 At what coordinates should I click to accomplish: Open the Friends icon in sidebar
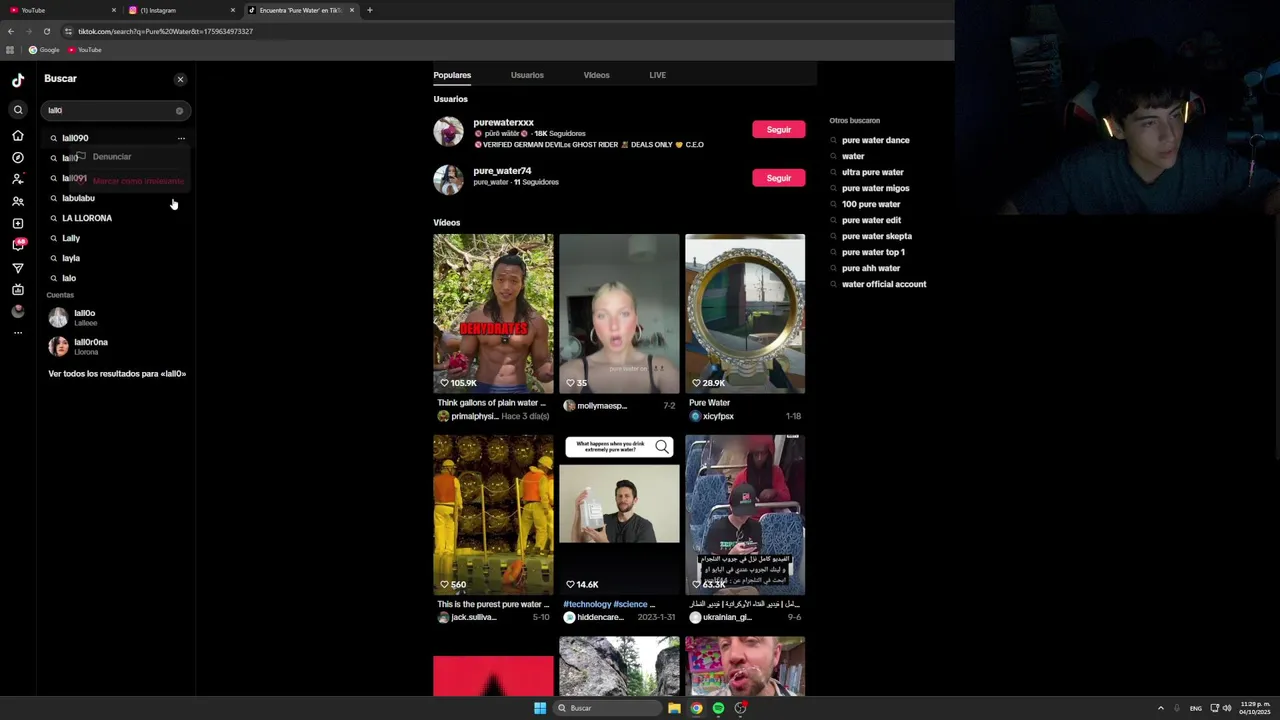click(x=18, y=201)
